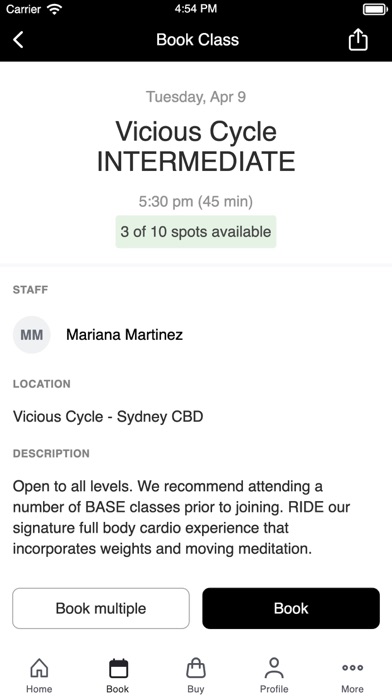
Task: Tap the back arrow in header
Action: 18,40
